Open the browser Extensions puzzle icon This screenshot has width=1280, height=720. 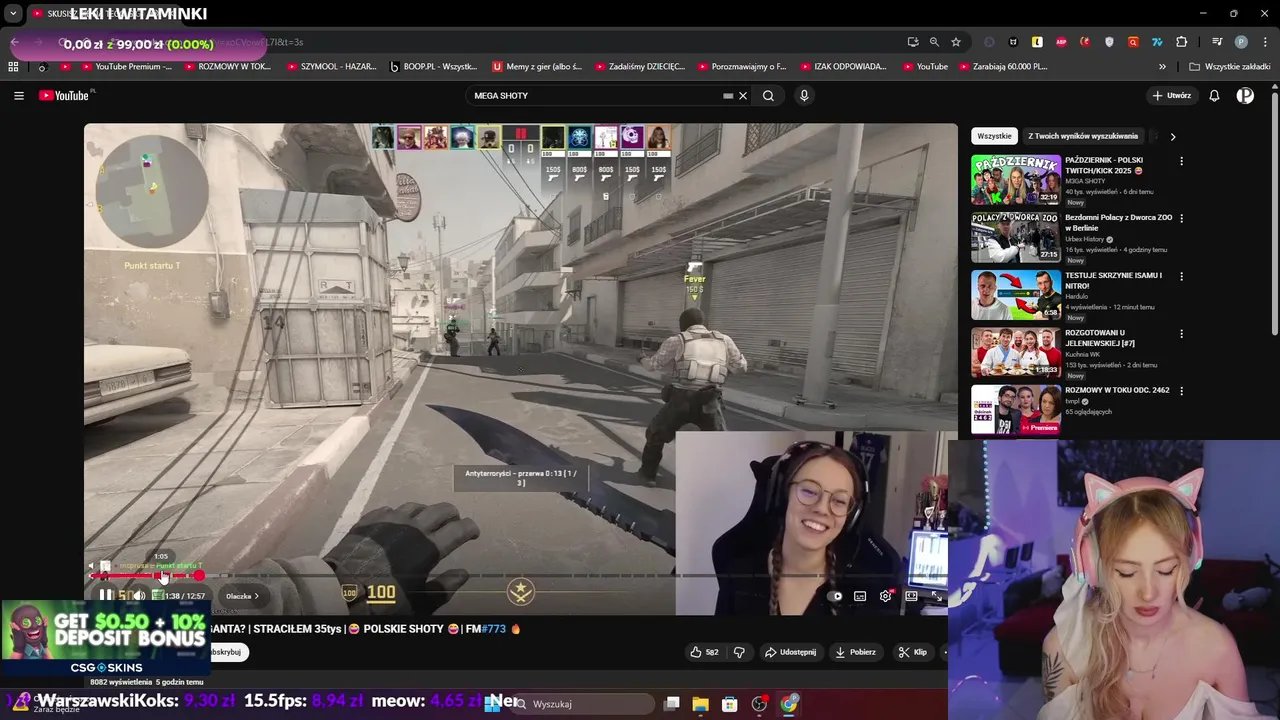tap(1182, 42)
